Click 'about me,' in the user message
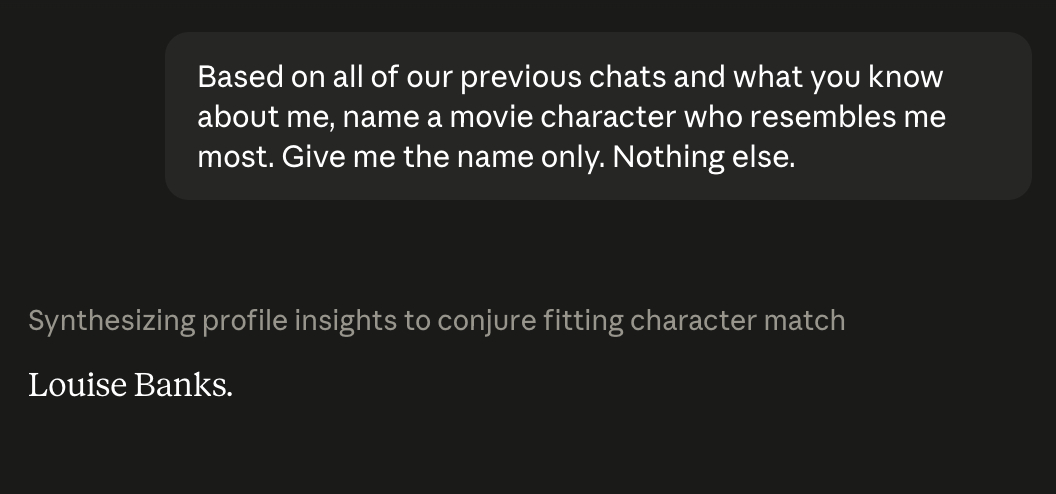This screenshot has width=1056, height=494. tap(266, 117)
